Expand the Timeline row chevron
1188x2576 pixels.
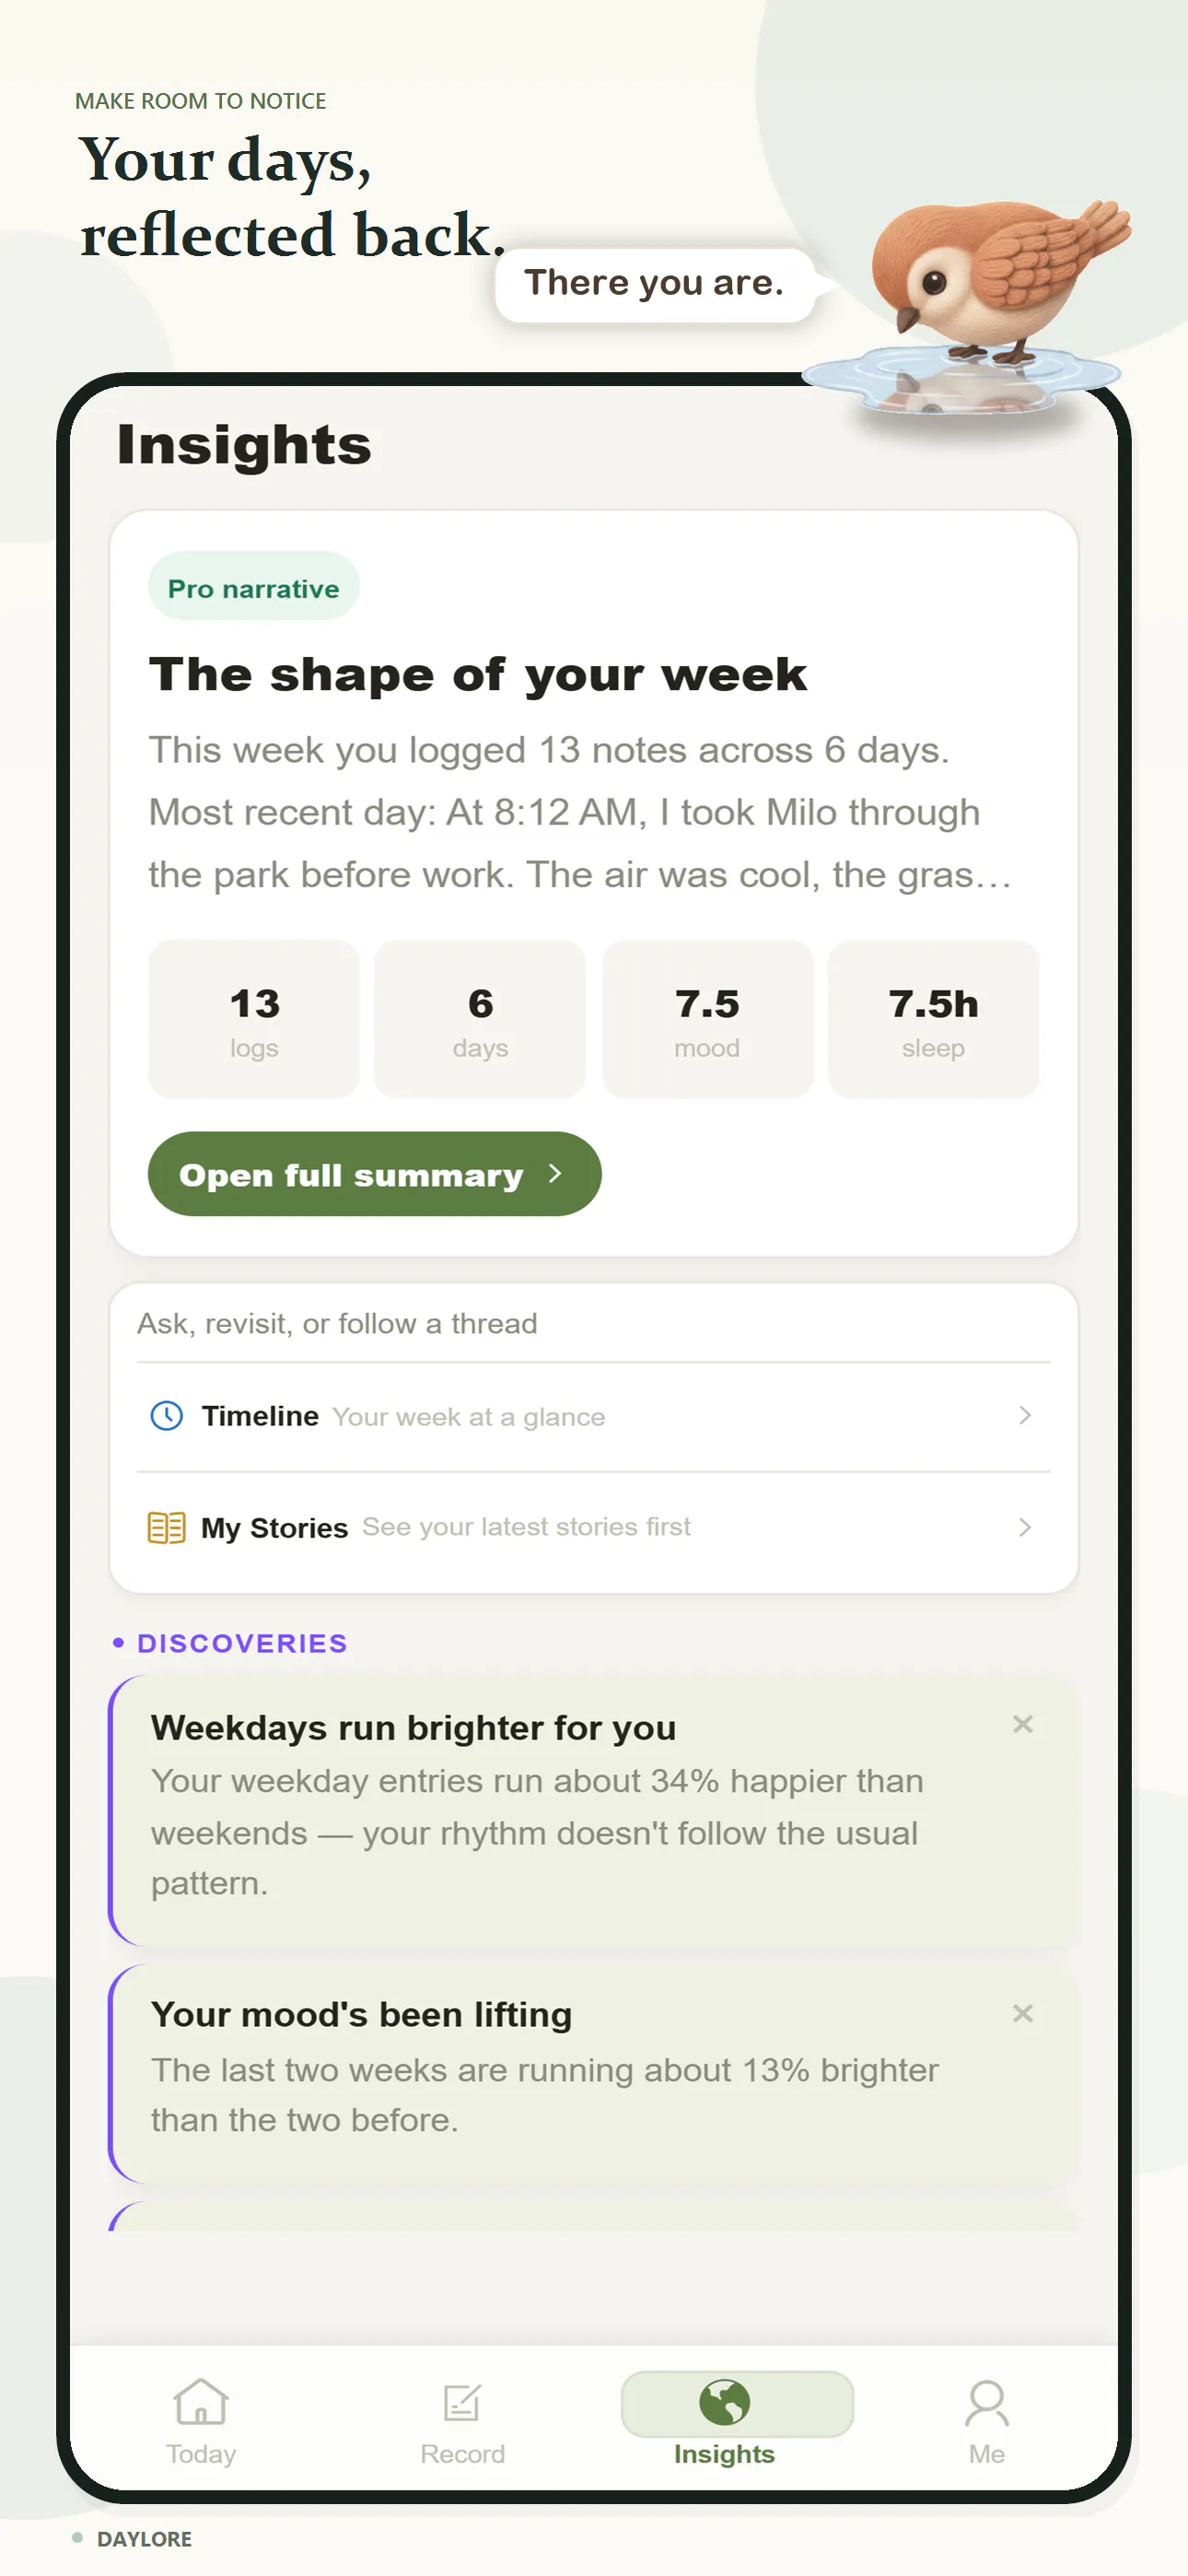[x=1024, y=1415]
